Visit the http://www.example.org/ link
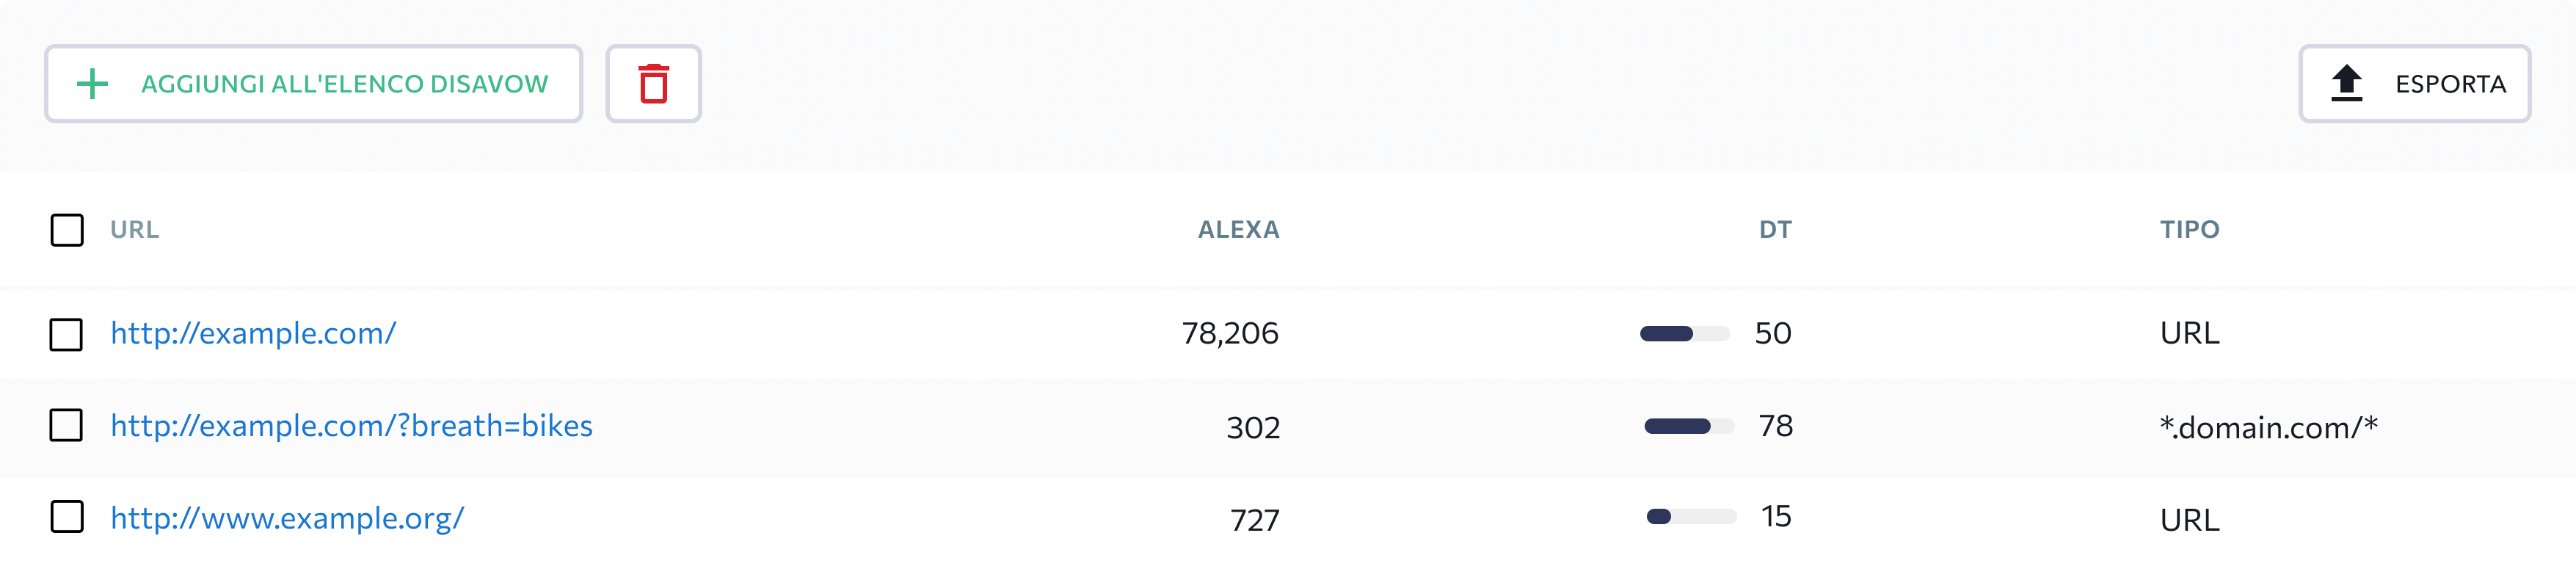 (x=287, y=518)
